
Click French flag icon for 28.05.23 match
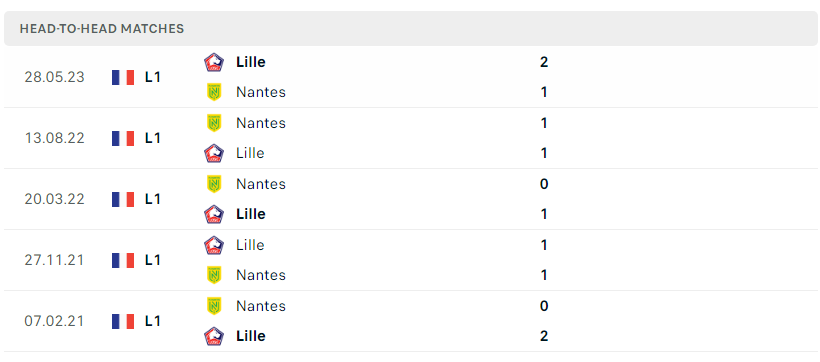(x=123, y=77)
